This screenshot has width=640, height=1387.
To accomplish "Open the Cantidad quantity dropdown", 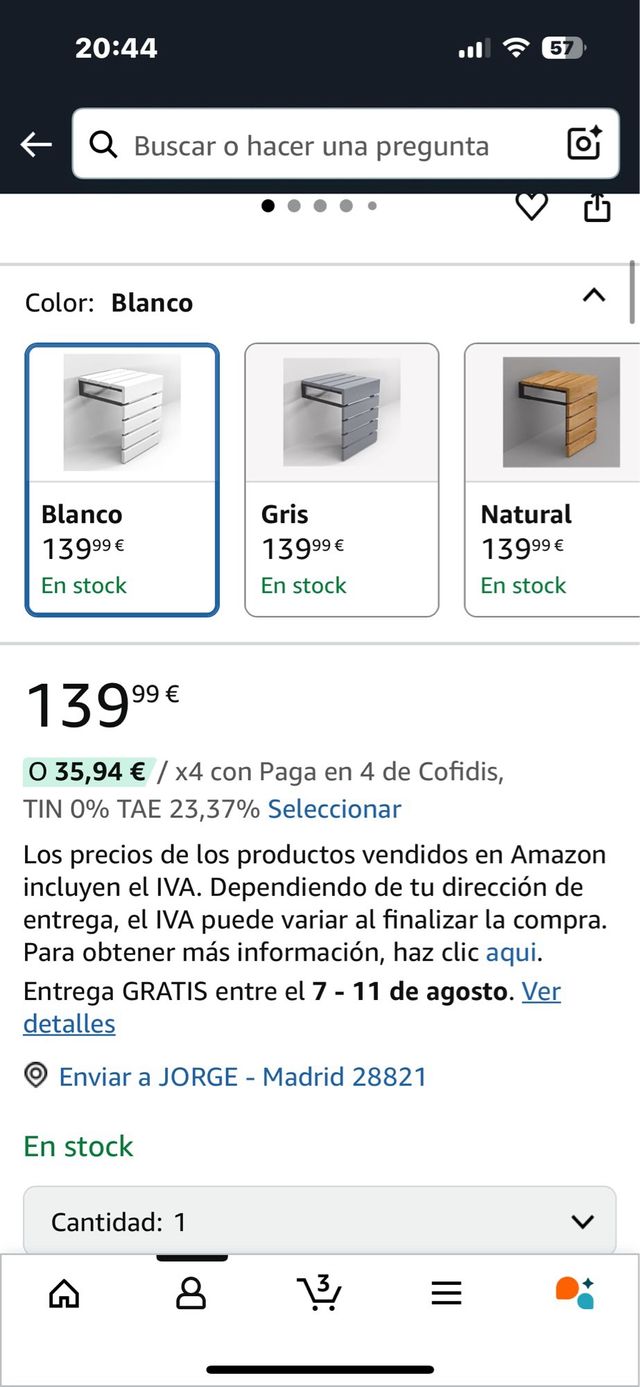I will pos(318,1221).
